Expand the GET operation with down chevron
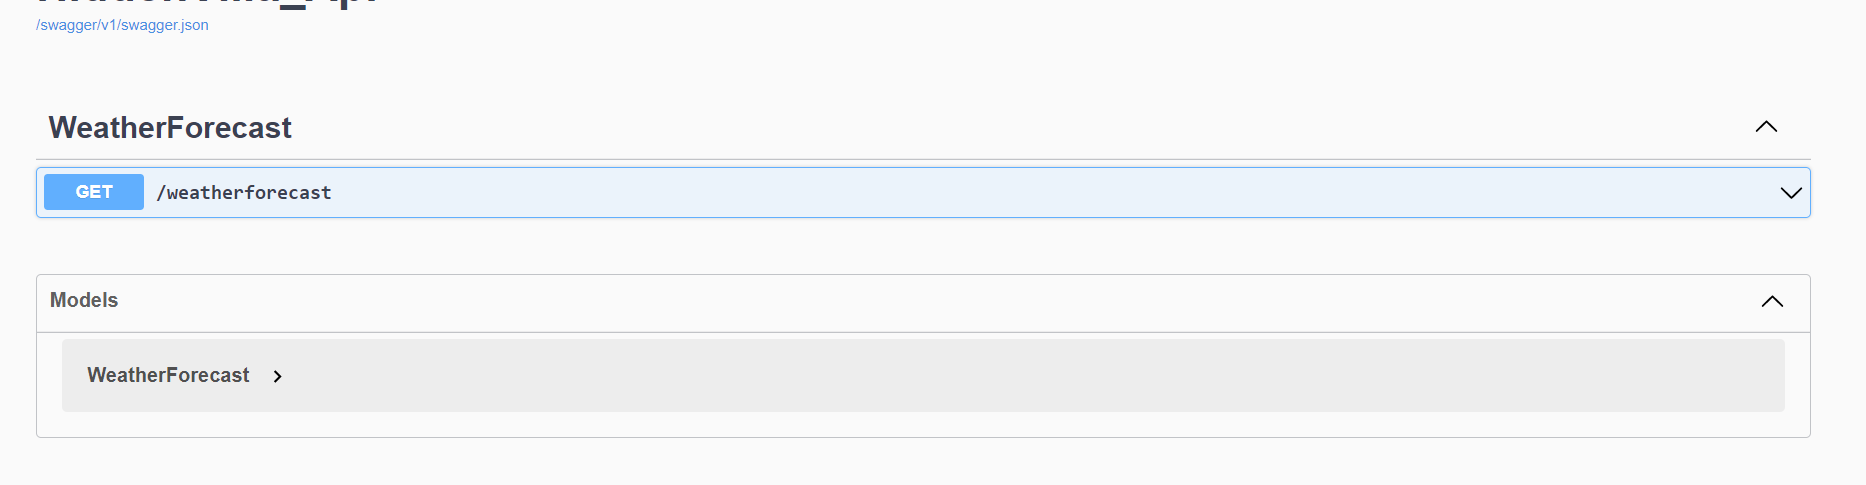Image resolution: width=1866 pixels, height=485 pixels. click(1791, 193)
